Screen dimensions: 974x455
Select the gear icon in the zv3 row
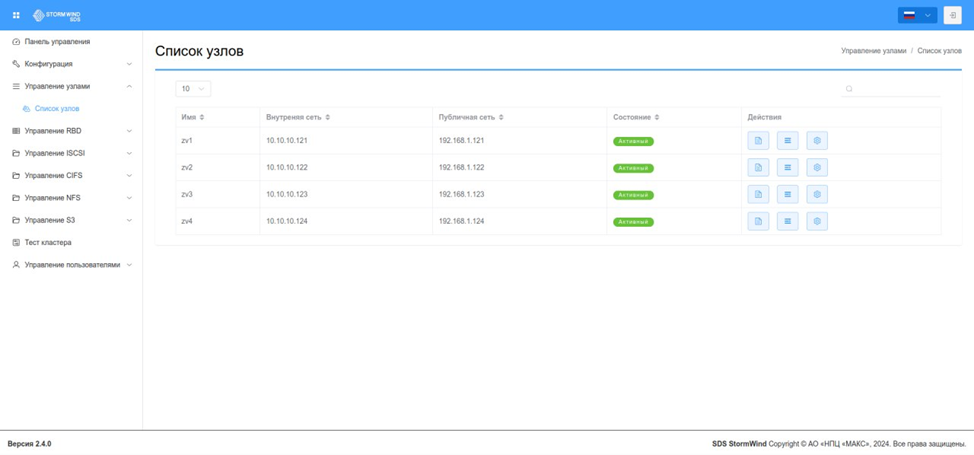817,195
